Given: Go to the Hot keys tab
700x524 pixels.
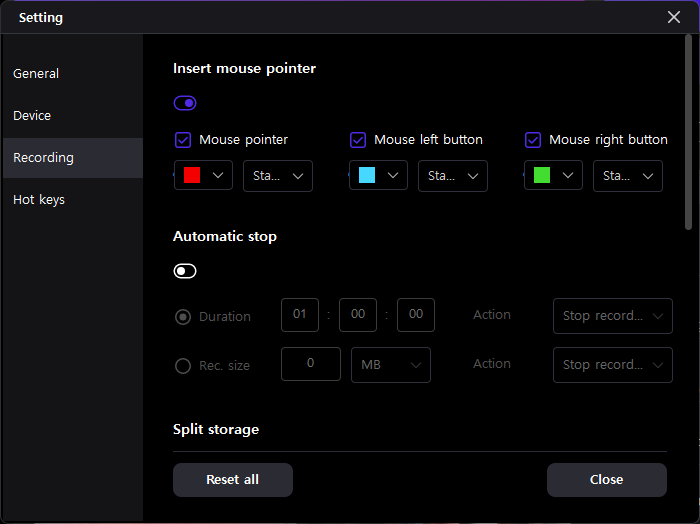Looking at the screenshot, I should [x=39, y=200].
